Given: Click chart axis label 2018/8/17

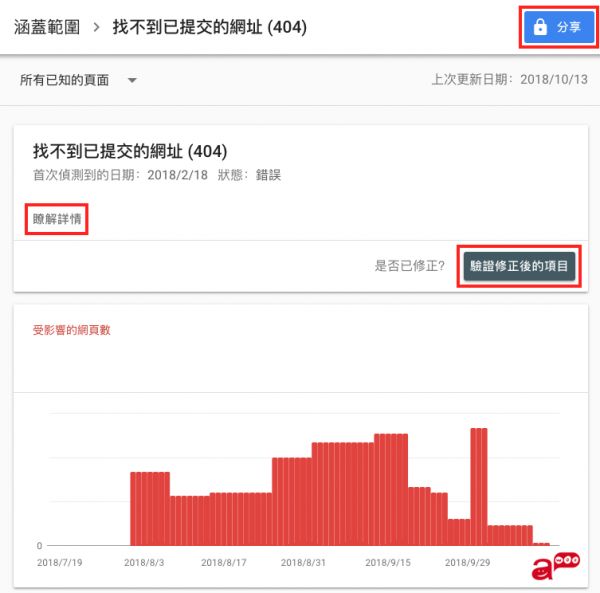Looking at the screenshot, I should coord(224,562).
